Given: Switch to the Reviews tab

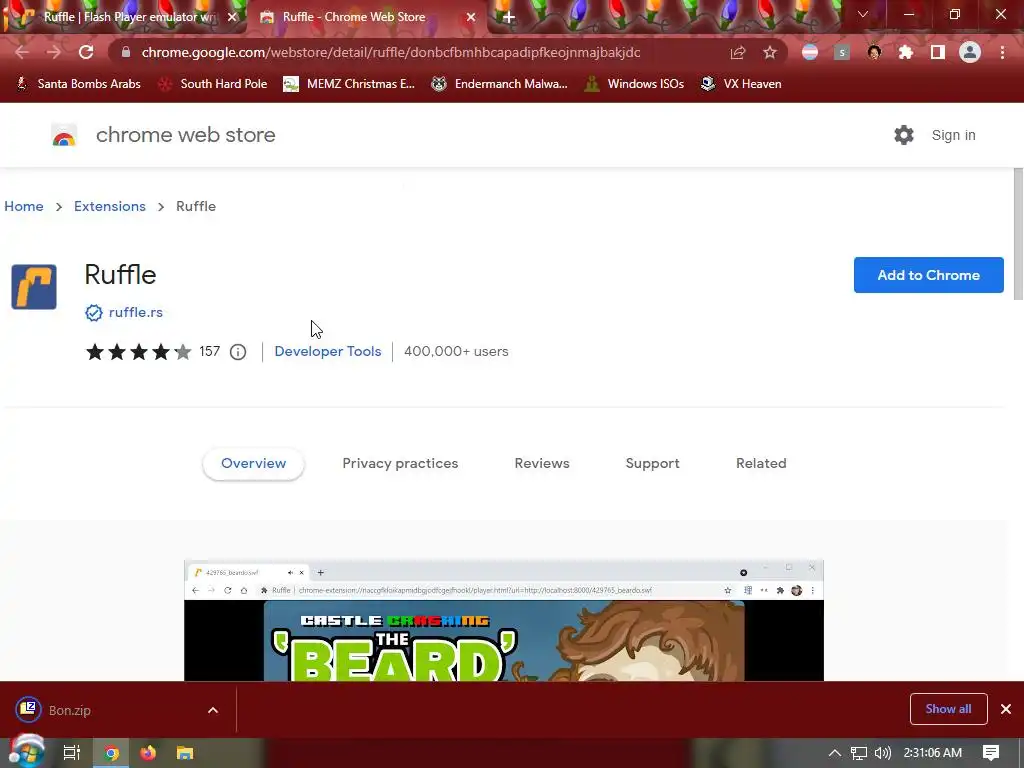Looking at the screenshot, I should pos(542,464).
